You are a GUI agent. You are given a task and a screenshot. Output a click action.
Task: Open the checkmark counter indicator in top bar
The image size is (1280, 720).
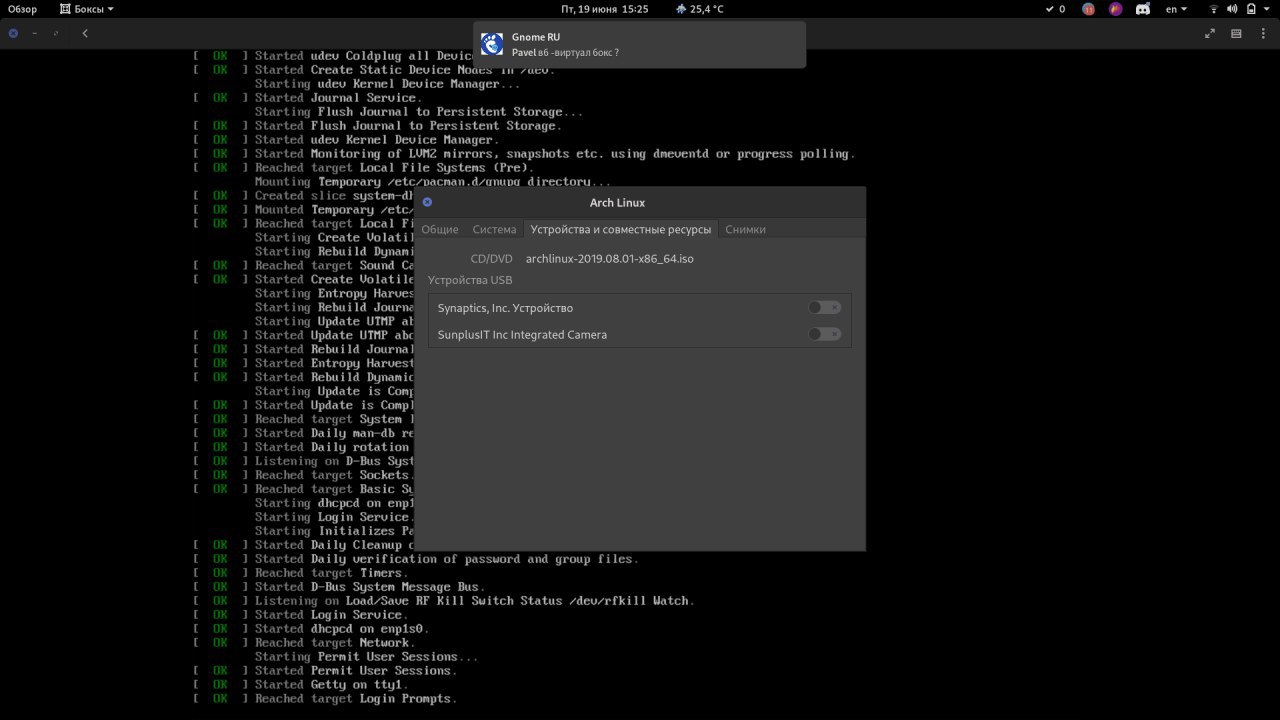coord(1055,9)
